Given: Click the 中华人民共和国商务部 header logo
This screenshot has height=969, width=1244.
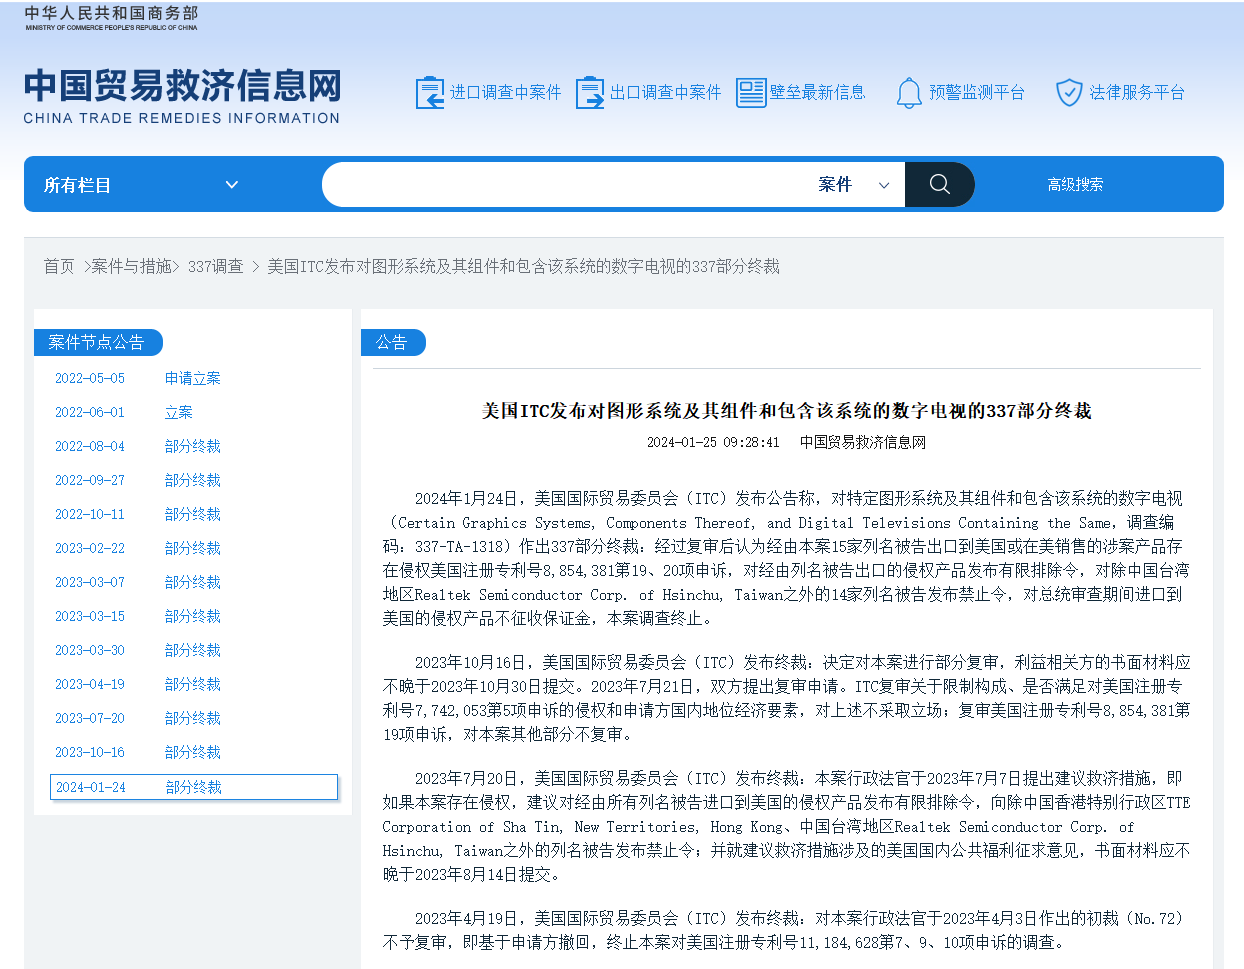Looking at the screenshot, I should pyautogui.click(x=111, y=18).
